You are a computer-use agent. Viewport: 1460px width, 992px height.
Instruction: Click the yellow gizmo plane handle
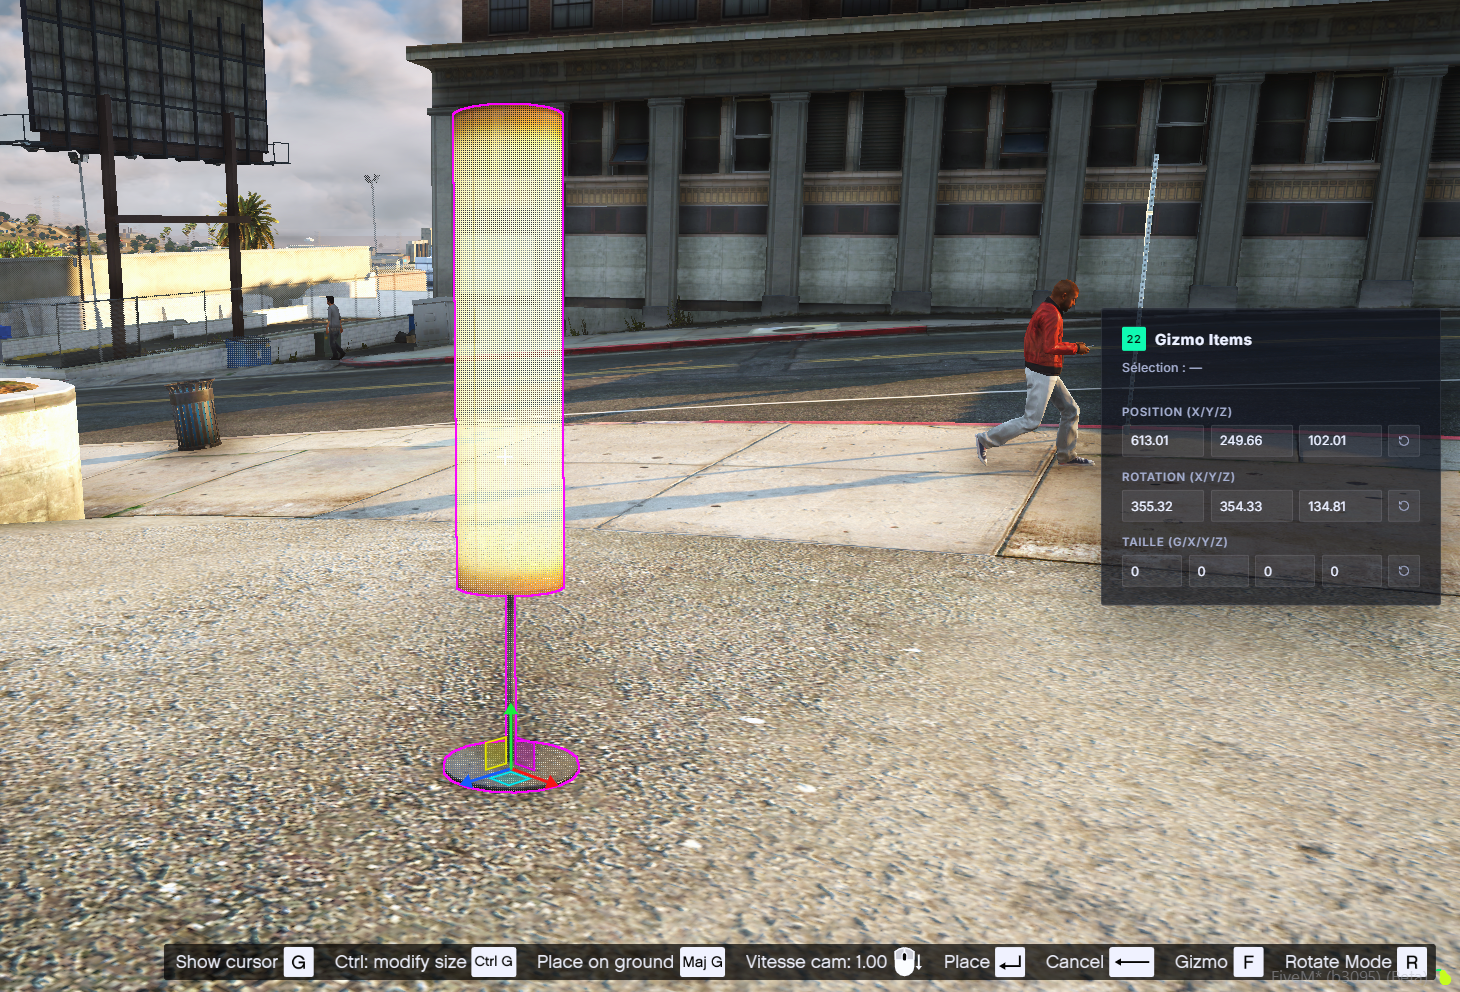pos(496,754)
